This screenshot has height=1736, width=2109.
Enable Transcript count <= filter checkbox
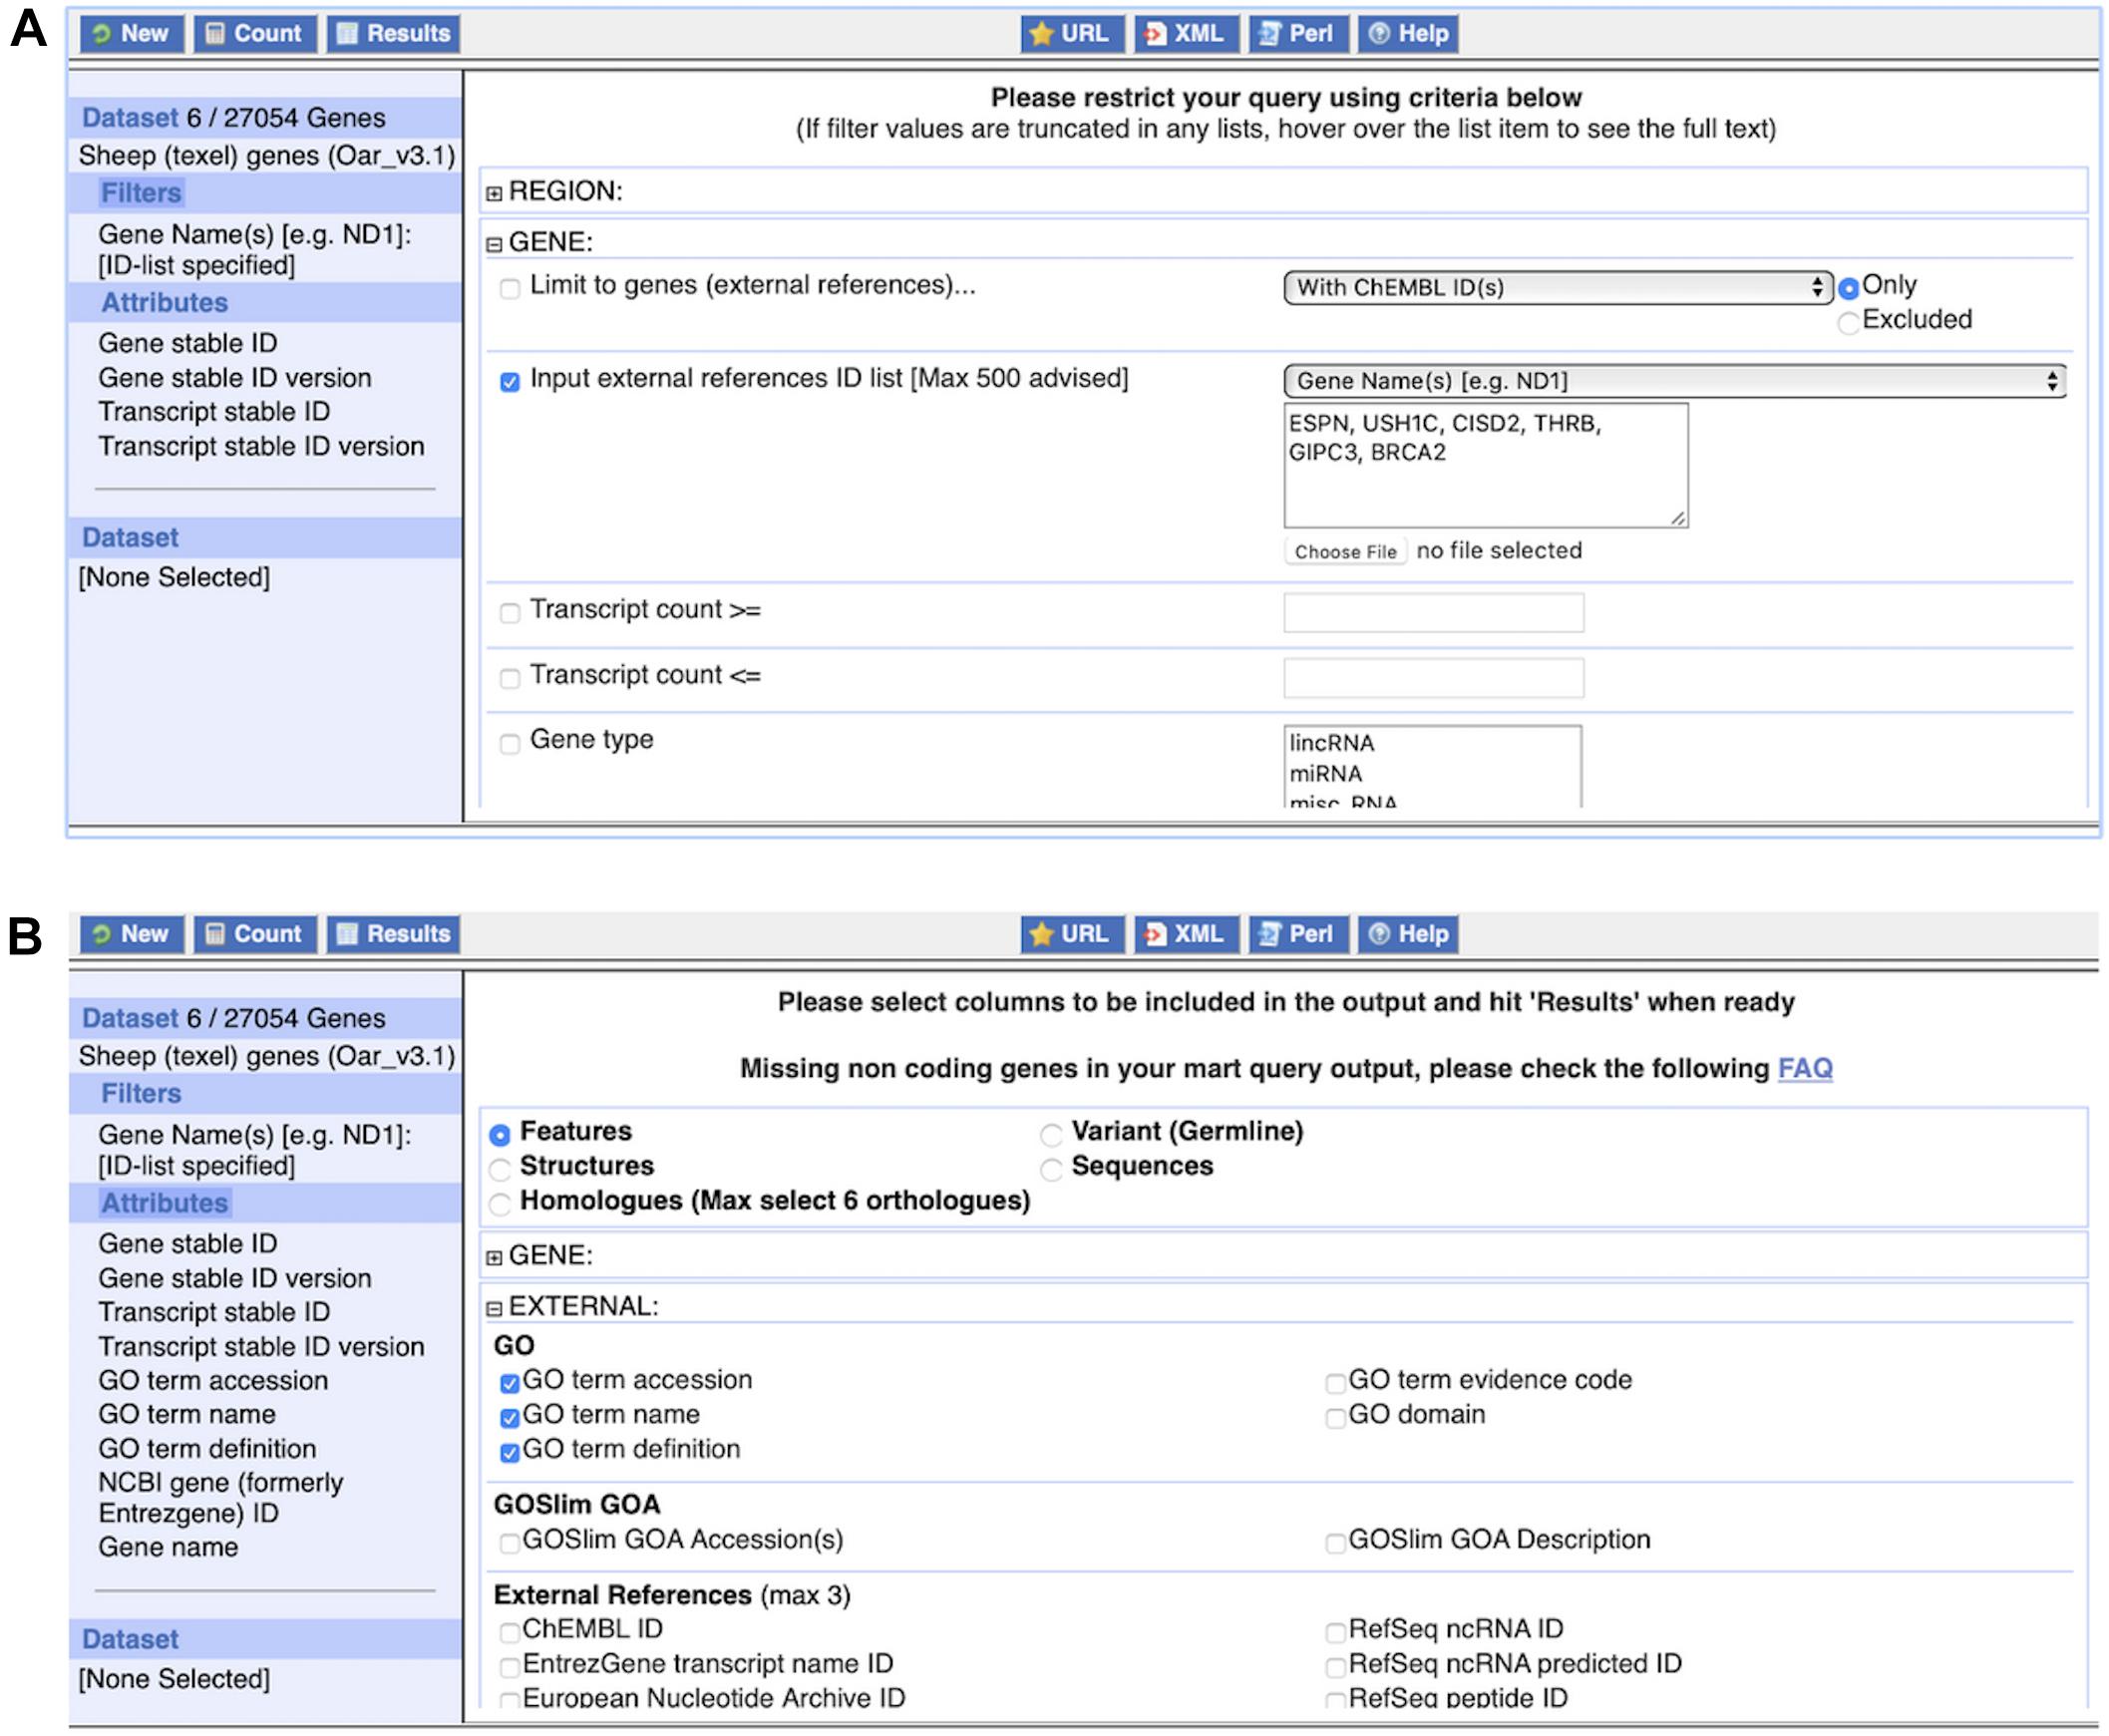tap(510, 679)
